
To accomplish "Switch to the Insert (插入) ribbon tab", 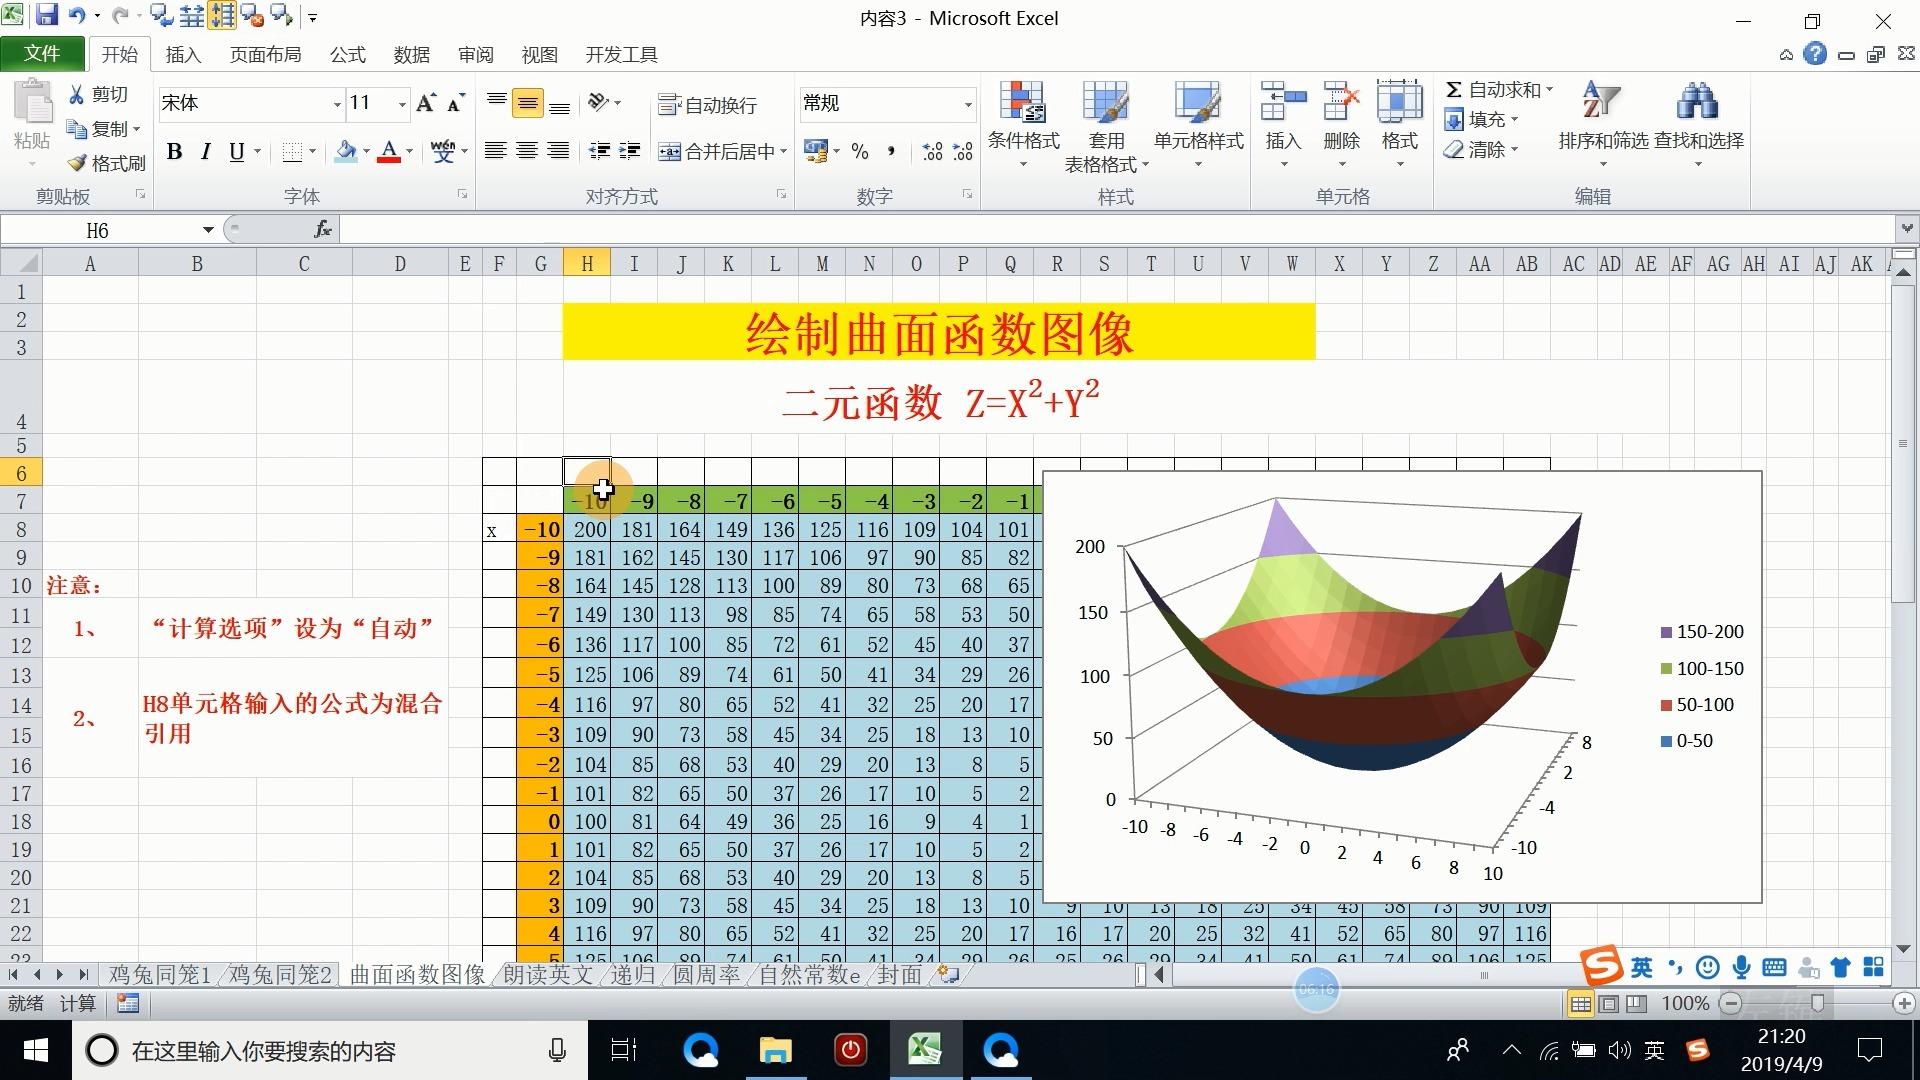I will tap(183, 55).
